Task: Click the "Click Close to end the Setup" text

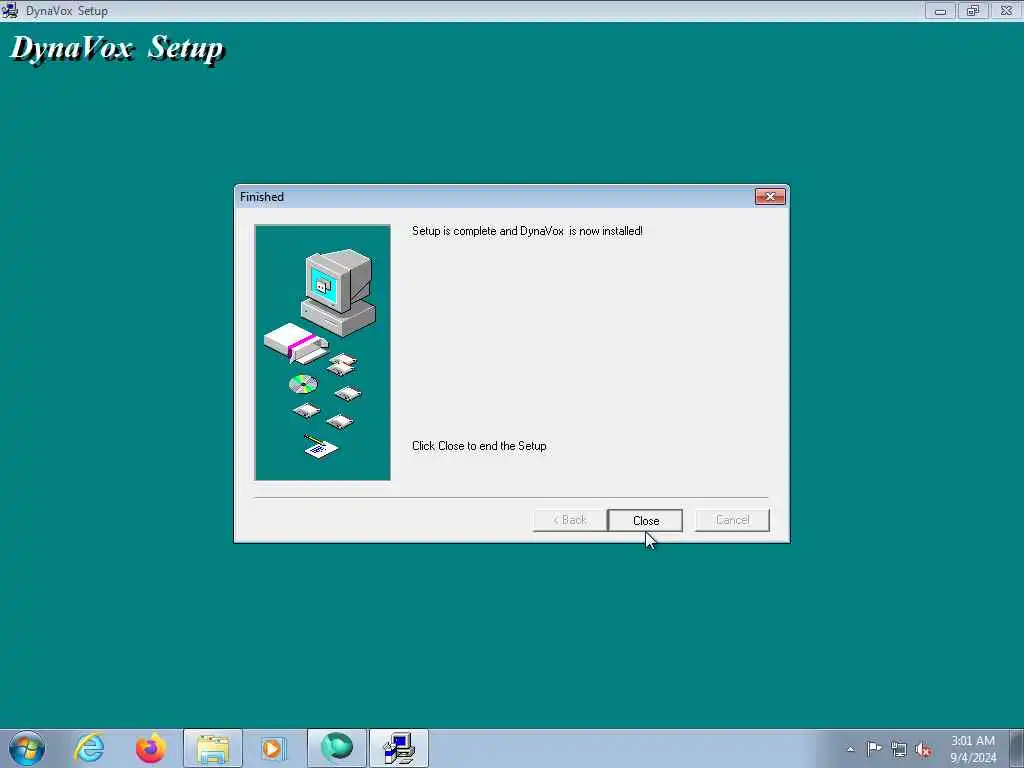Action: tap(479, 446)
